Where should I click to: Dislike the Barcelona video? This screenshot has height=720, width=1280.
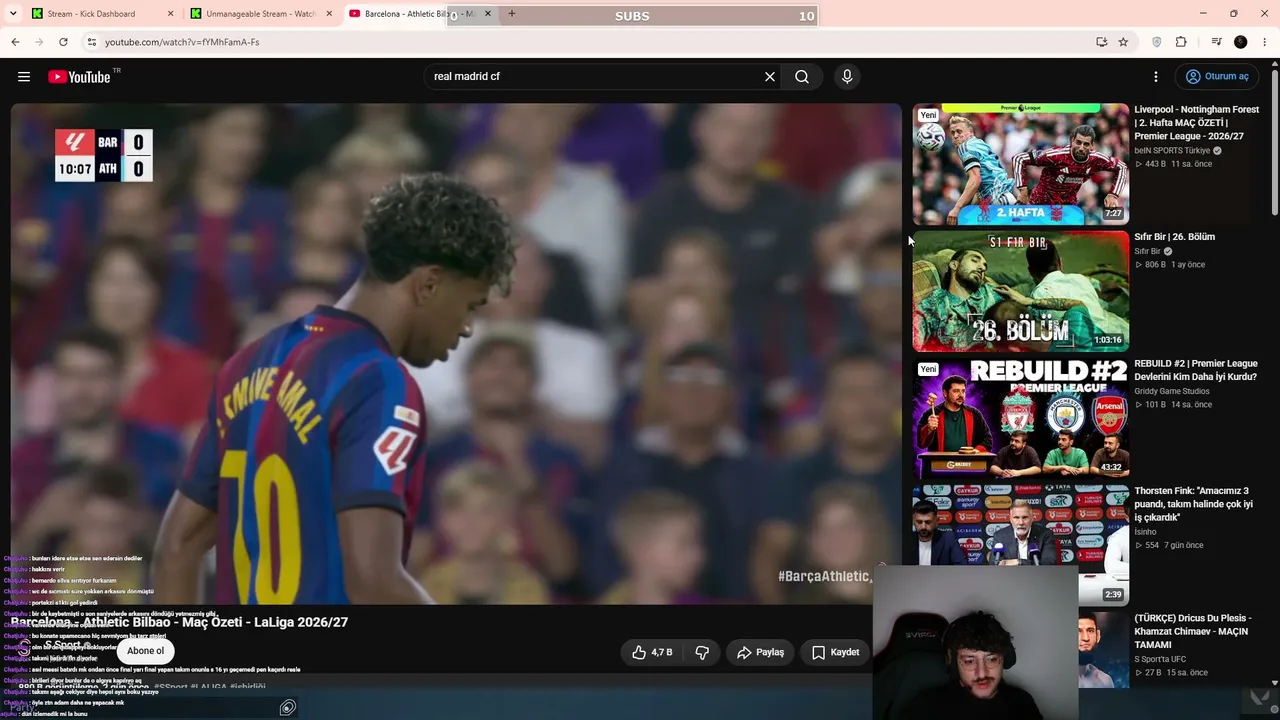click(x=702, y=652)
